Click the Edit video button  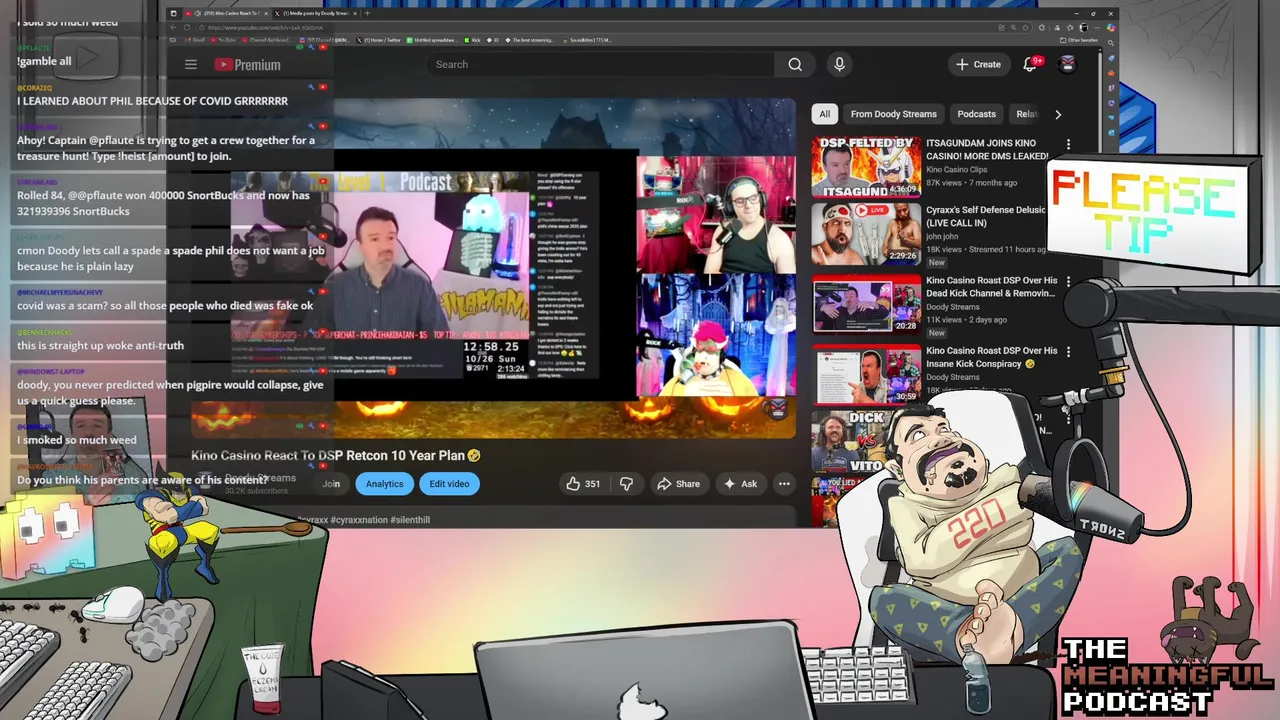449,484
